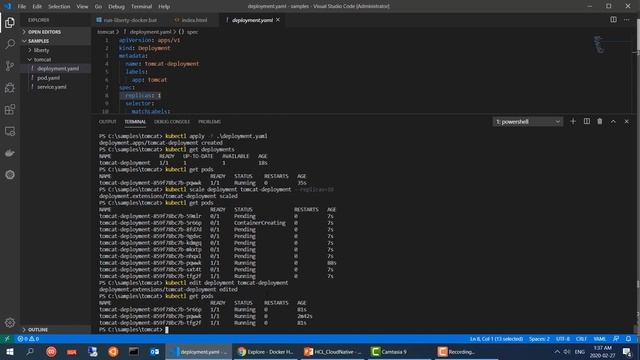Image resolution: width=640 pixels, height=360 pixels.
Task: Change indentation via Spaces: 2 in status bar
Action: pos(539,339)
